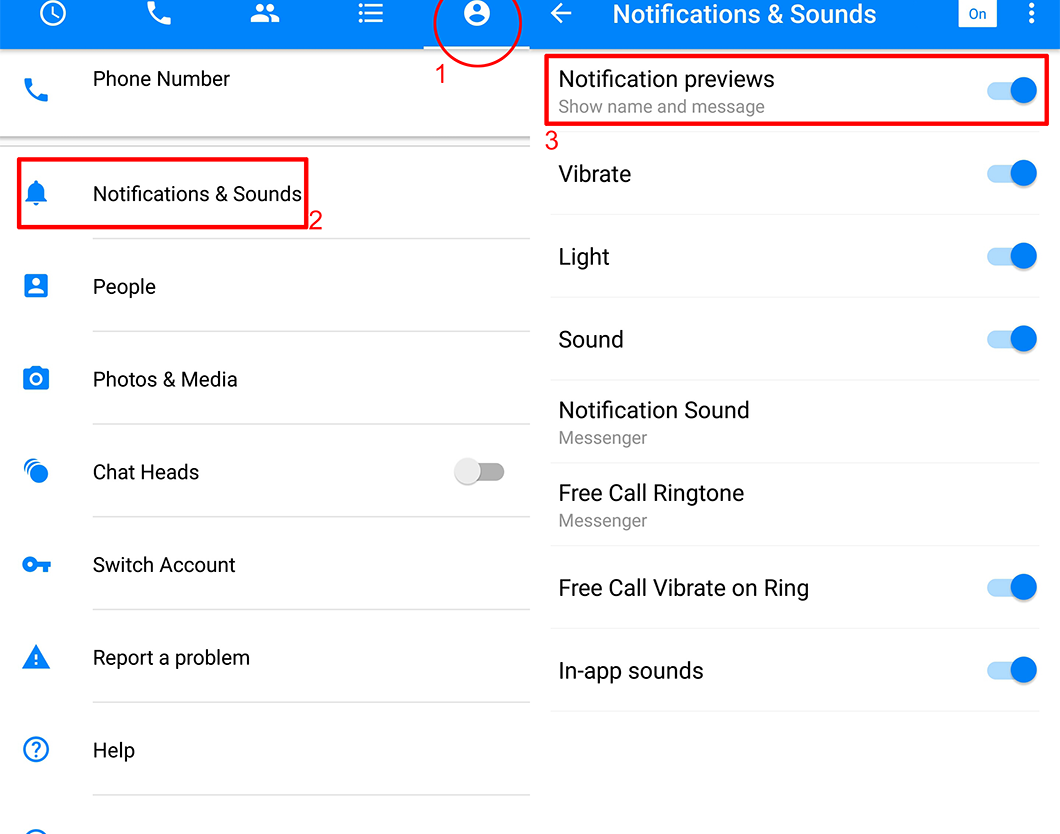Image resolution: width=1060 pixels, height=834 pixels.
Task: Choose the Notification Sound option
Action: pyautogui.click(x=795, y=422)
